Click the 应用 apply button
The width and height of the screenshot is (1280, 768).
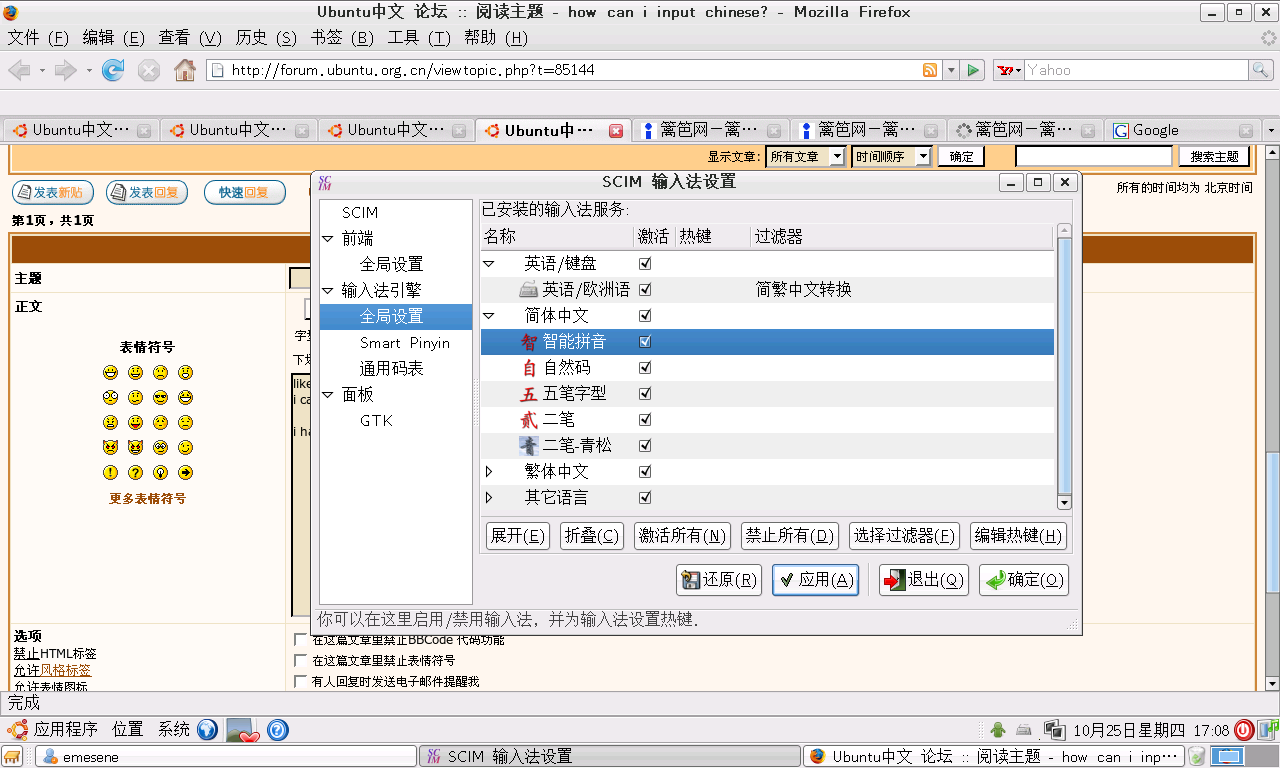pyautogui.click(x=815, y=580)
